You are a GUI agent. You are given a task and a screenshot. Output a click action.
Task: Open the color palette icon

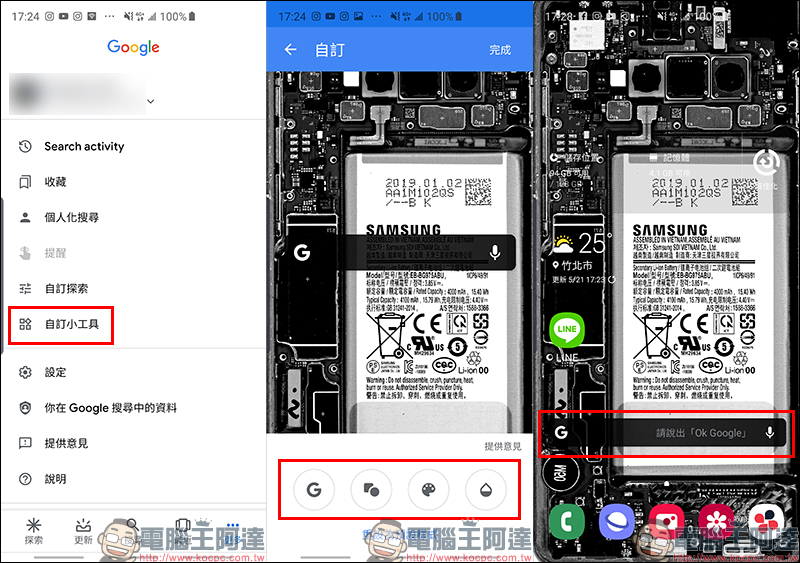(428, 489)
